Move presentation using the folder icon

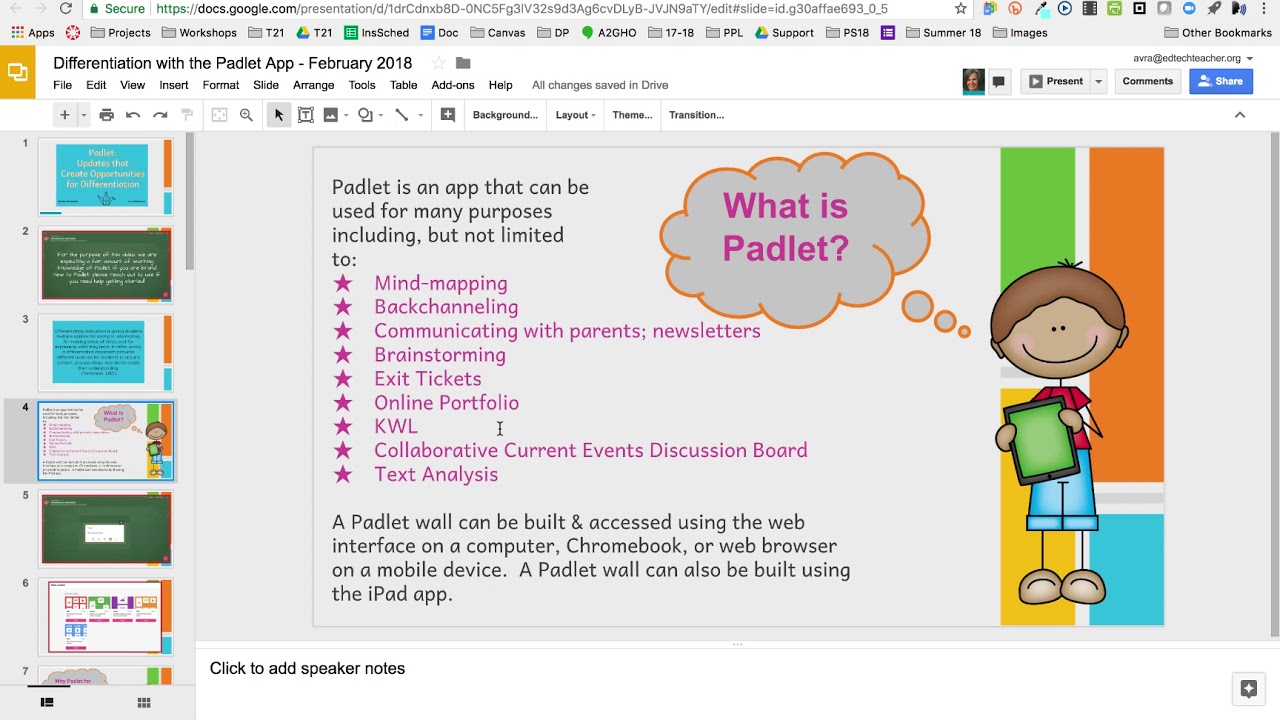click(463, 63)
